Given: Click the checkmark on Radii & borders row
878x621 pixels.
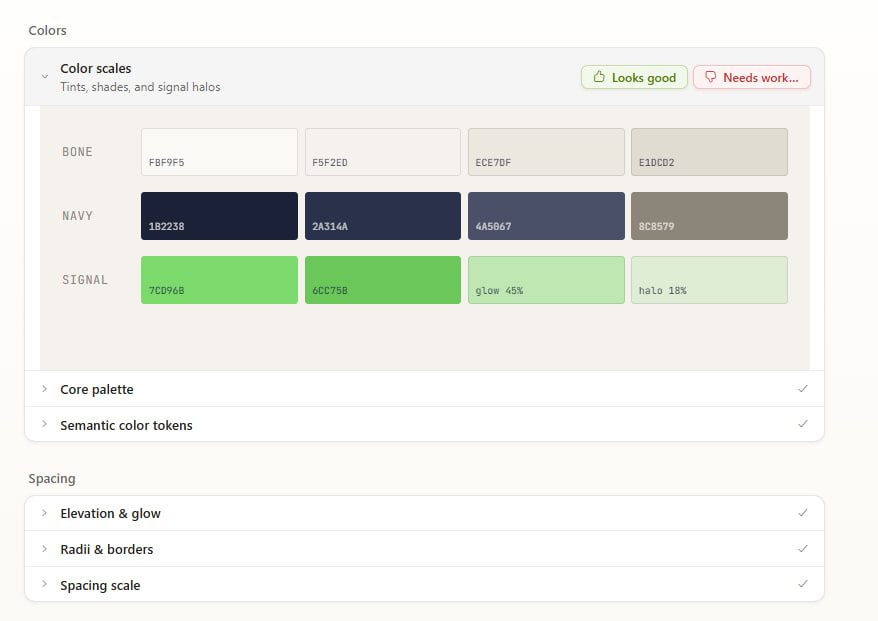Looking at the screenshot, I should pos(802,549).
